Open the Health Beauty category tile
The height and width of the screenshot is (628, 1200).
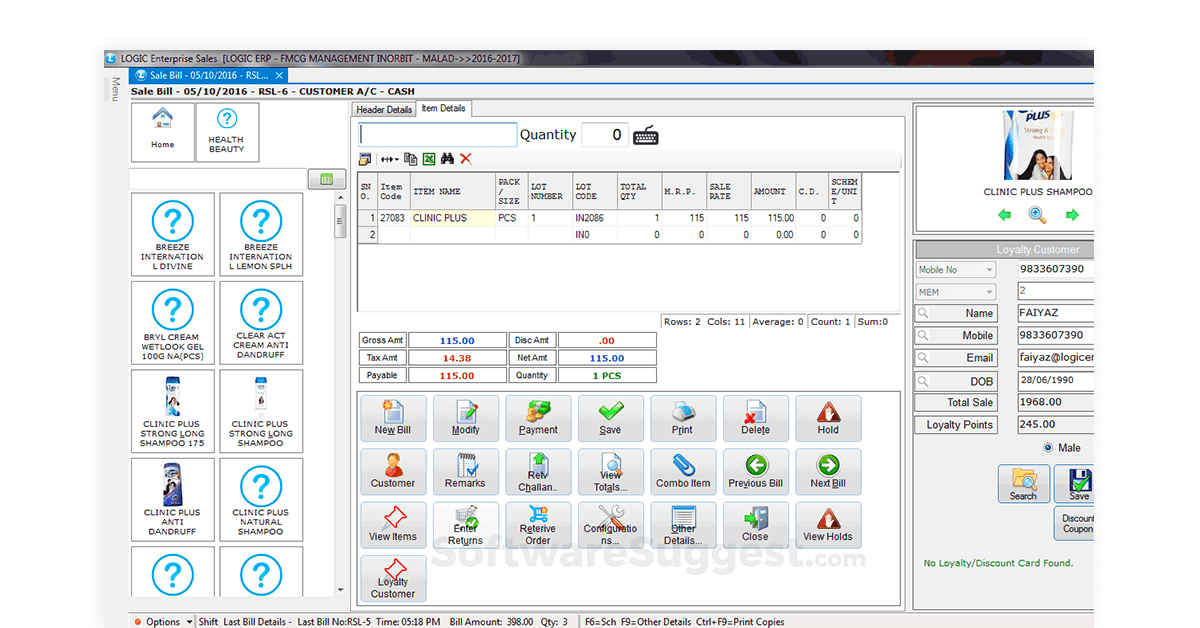[x=227, y=132]
